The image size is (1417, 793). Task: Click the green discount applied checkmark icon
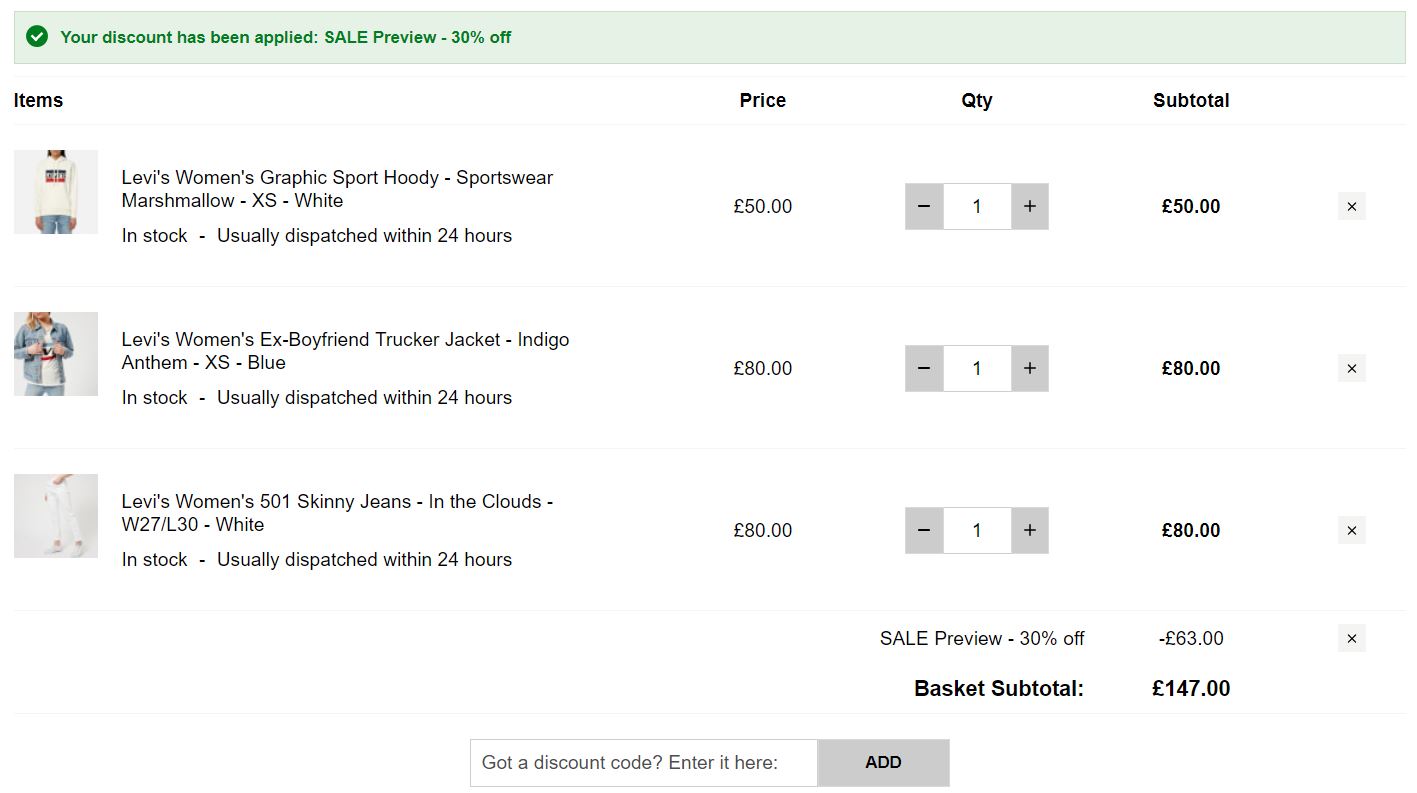pos(37,37)
